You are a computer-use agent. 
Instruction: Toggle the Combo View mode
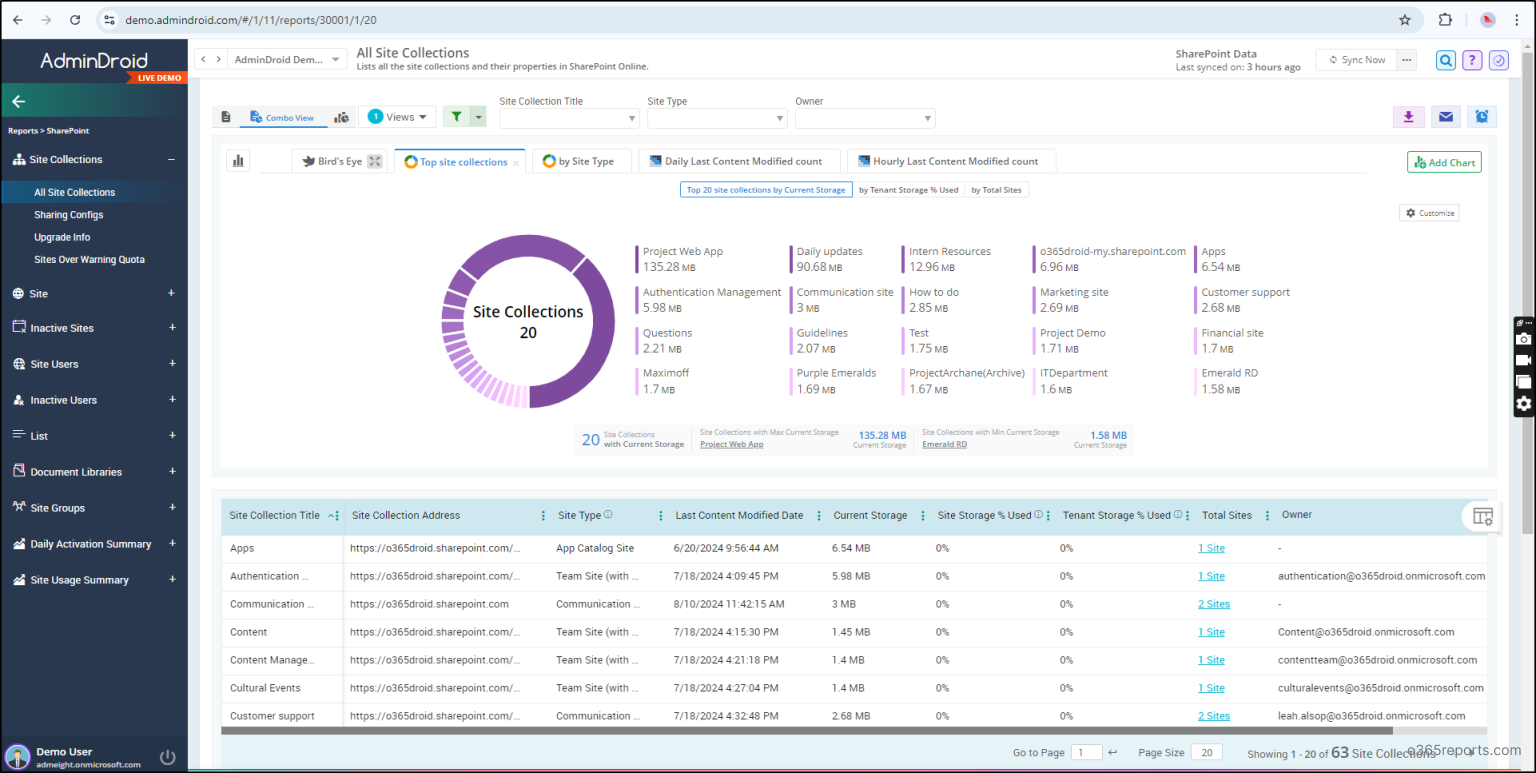pos(282,117)
